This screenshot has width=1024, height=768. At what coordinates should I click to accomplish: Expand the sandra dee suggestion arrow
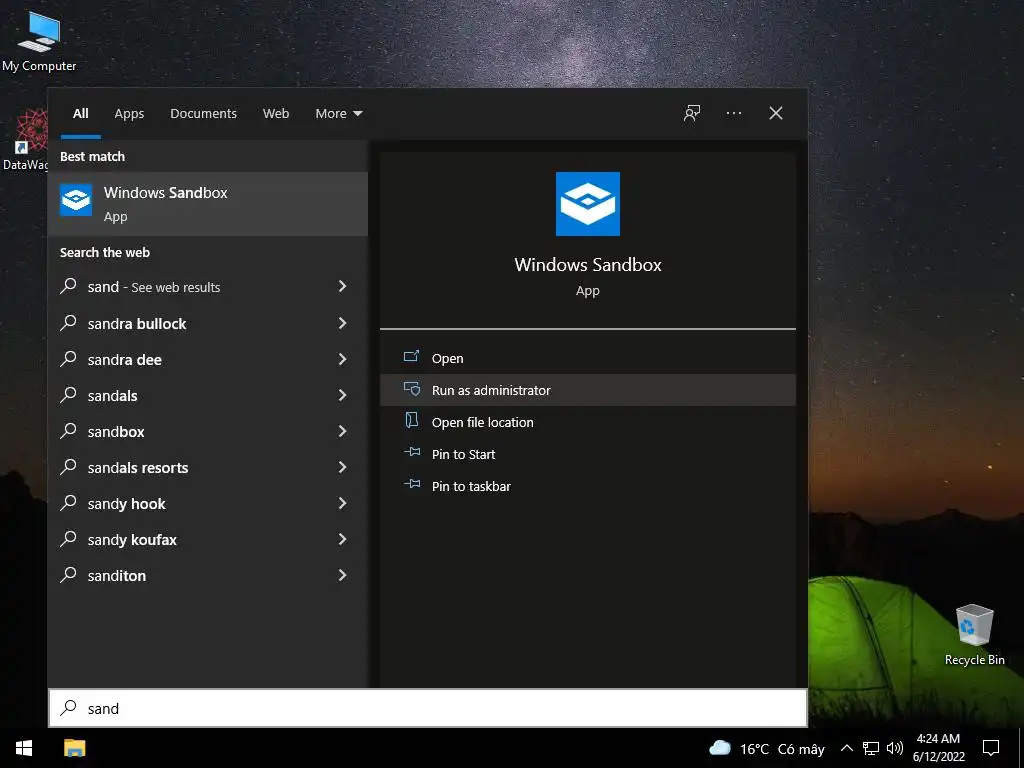pyautogui.click(x=342, y=359)
